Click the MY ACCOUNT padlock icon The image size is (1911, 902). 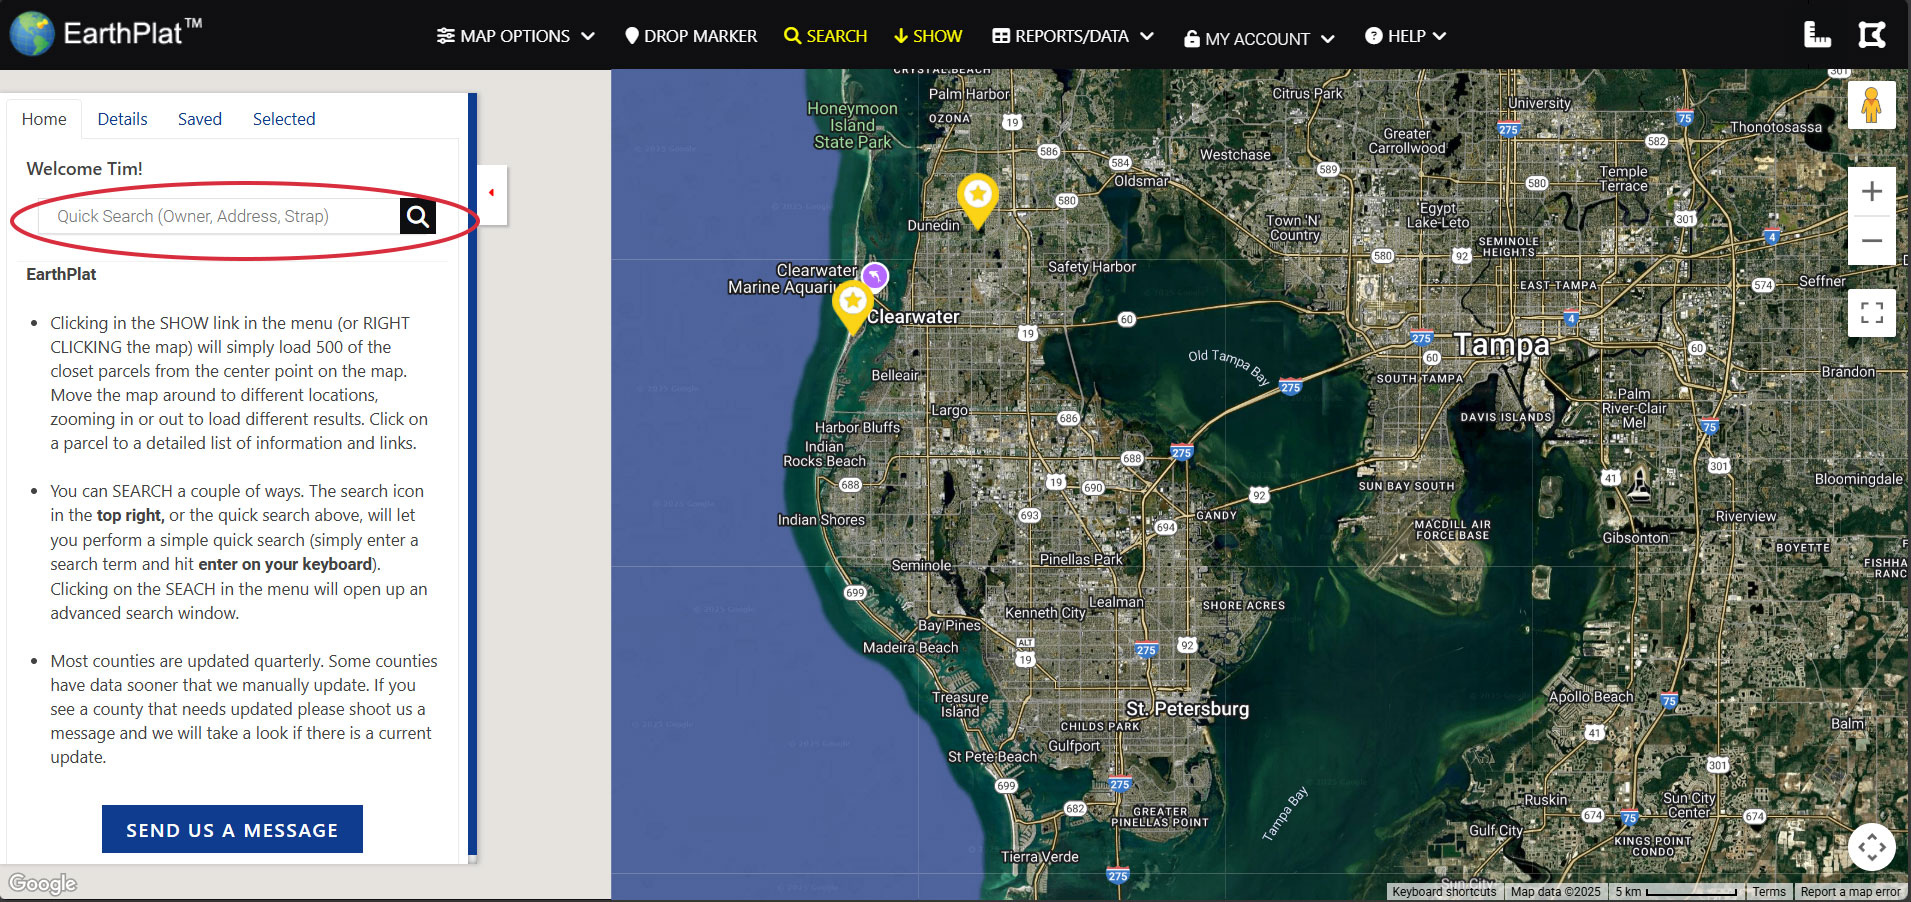coord(1192,39)
